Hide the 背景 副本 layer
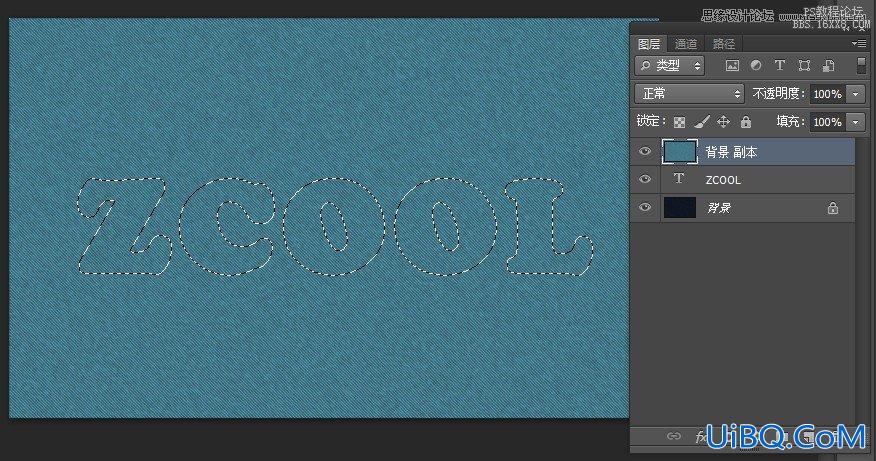The height and width of the screenshot is (461, 876). 645,151
